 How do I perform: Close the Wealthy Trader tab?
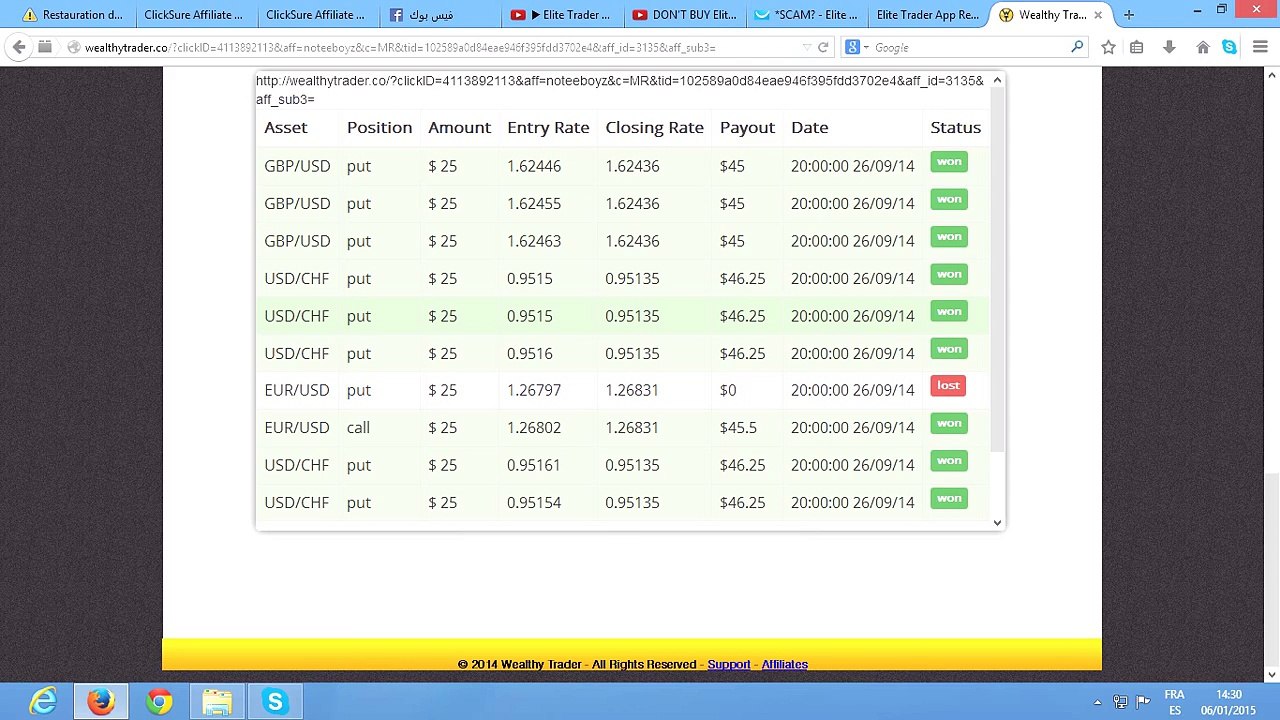[1097, 15]
